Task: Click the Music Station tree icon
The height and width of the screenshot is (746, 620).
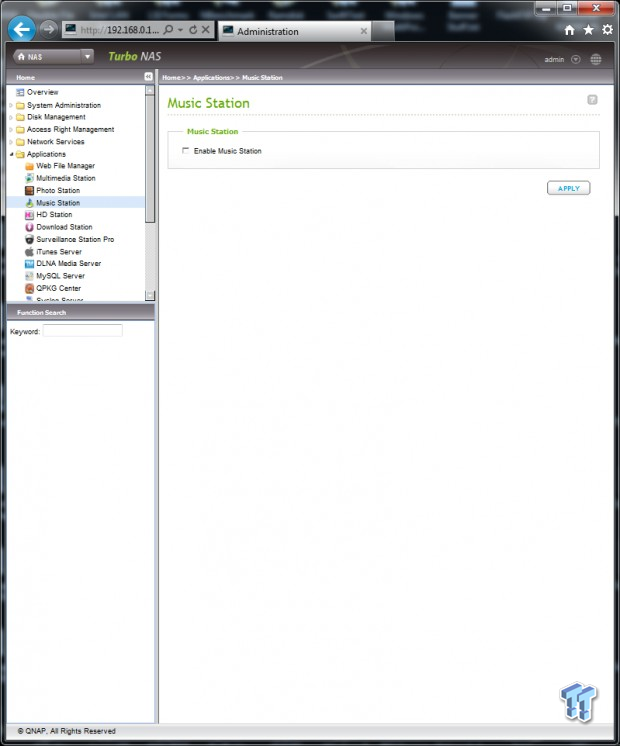Action: tap(30, 203)
